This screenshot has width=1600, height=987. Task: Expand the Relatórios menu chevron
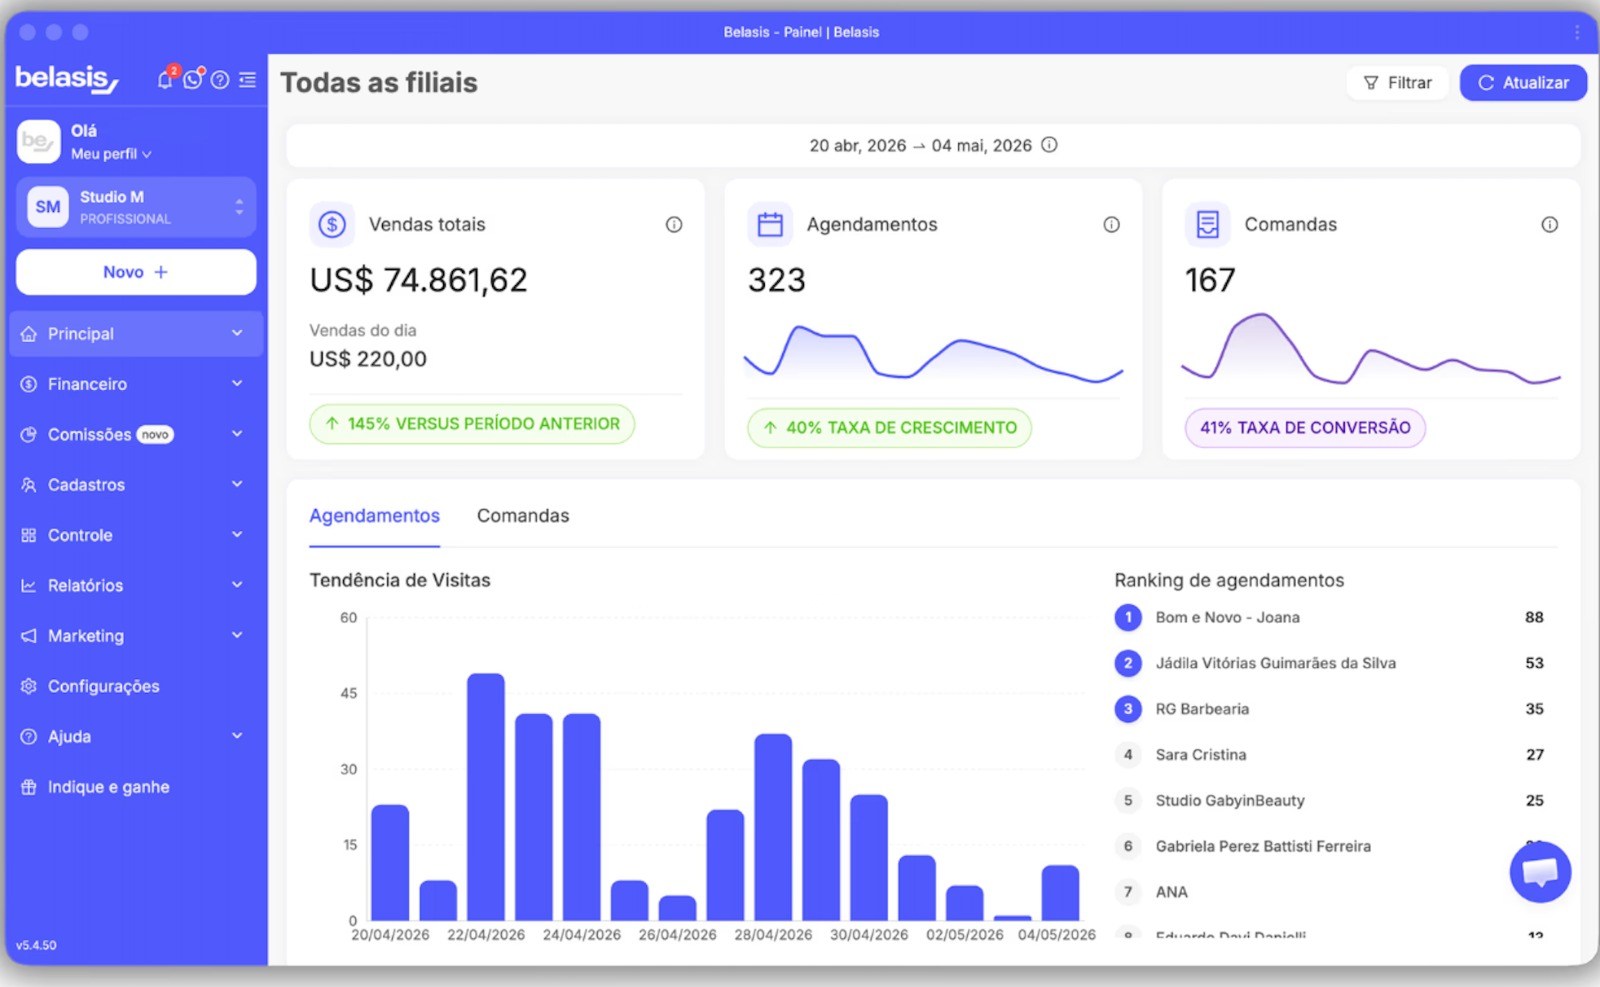[237, 585]
